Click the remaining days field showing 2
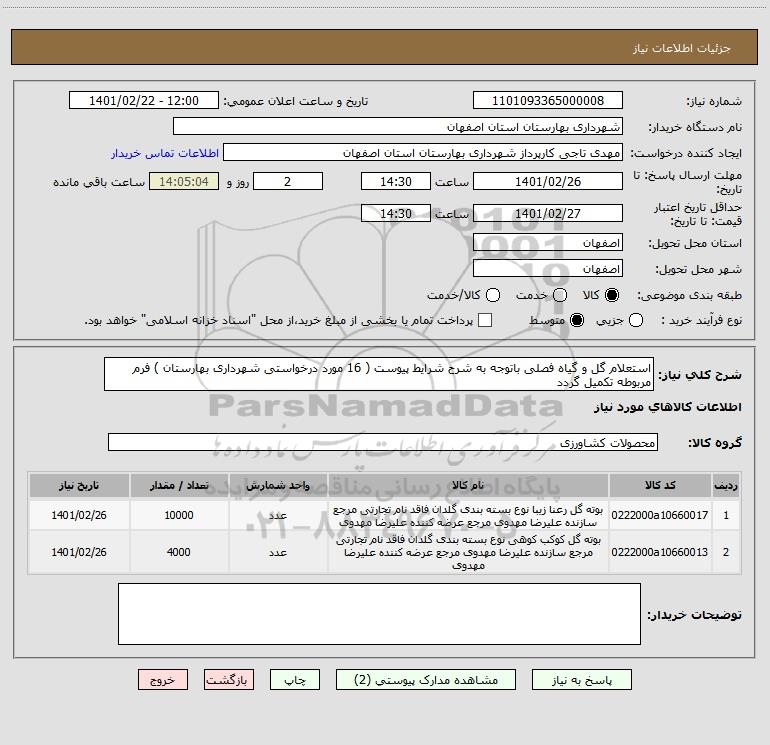Image resolution: width=770 pixels, height=745 pixels. click(288, 181)
